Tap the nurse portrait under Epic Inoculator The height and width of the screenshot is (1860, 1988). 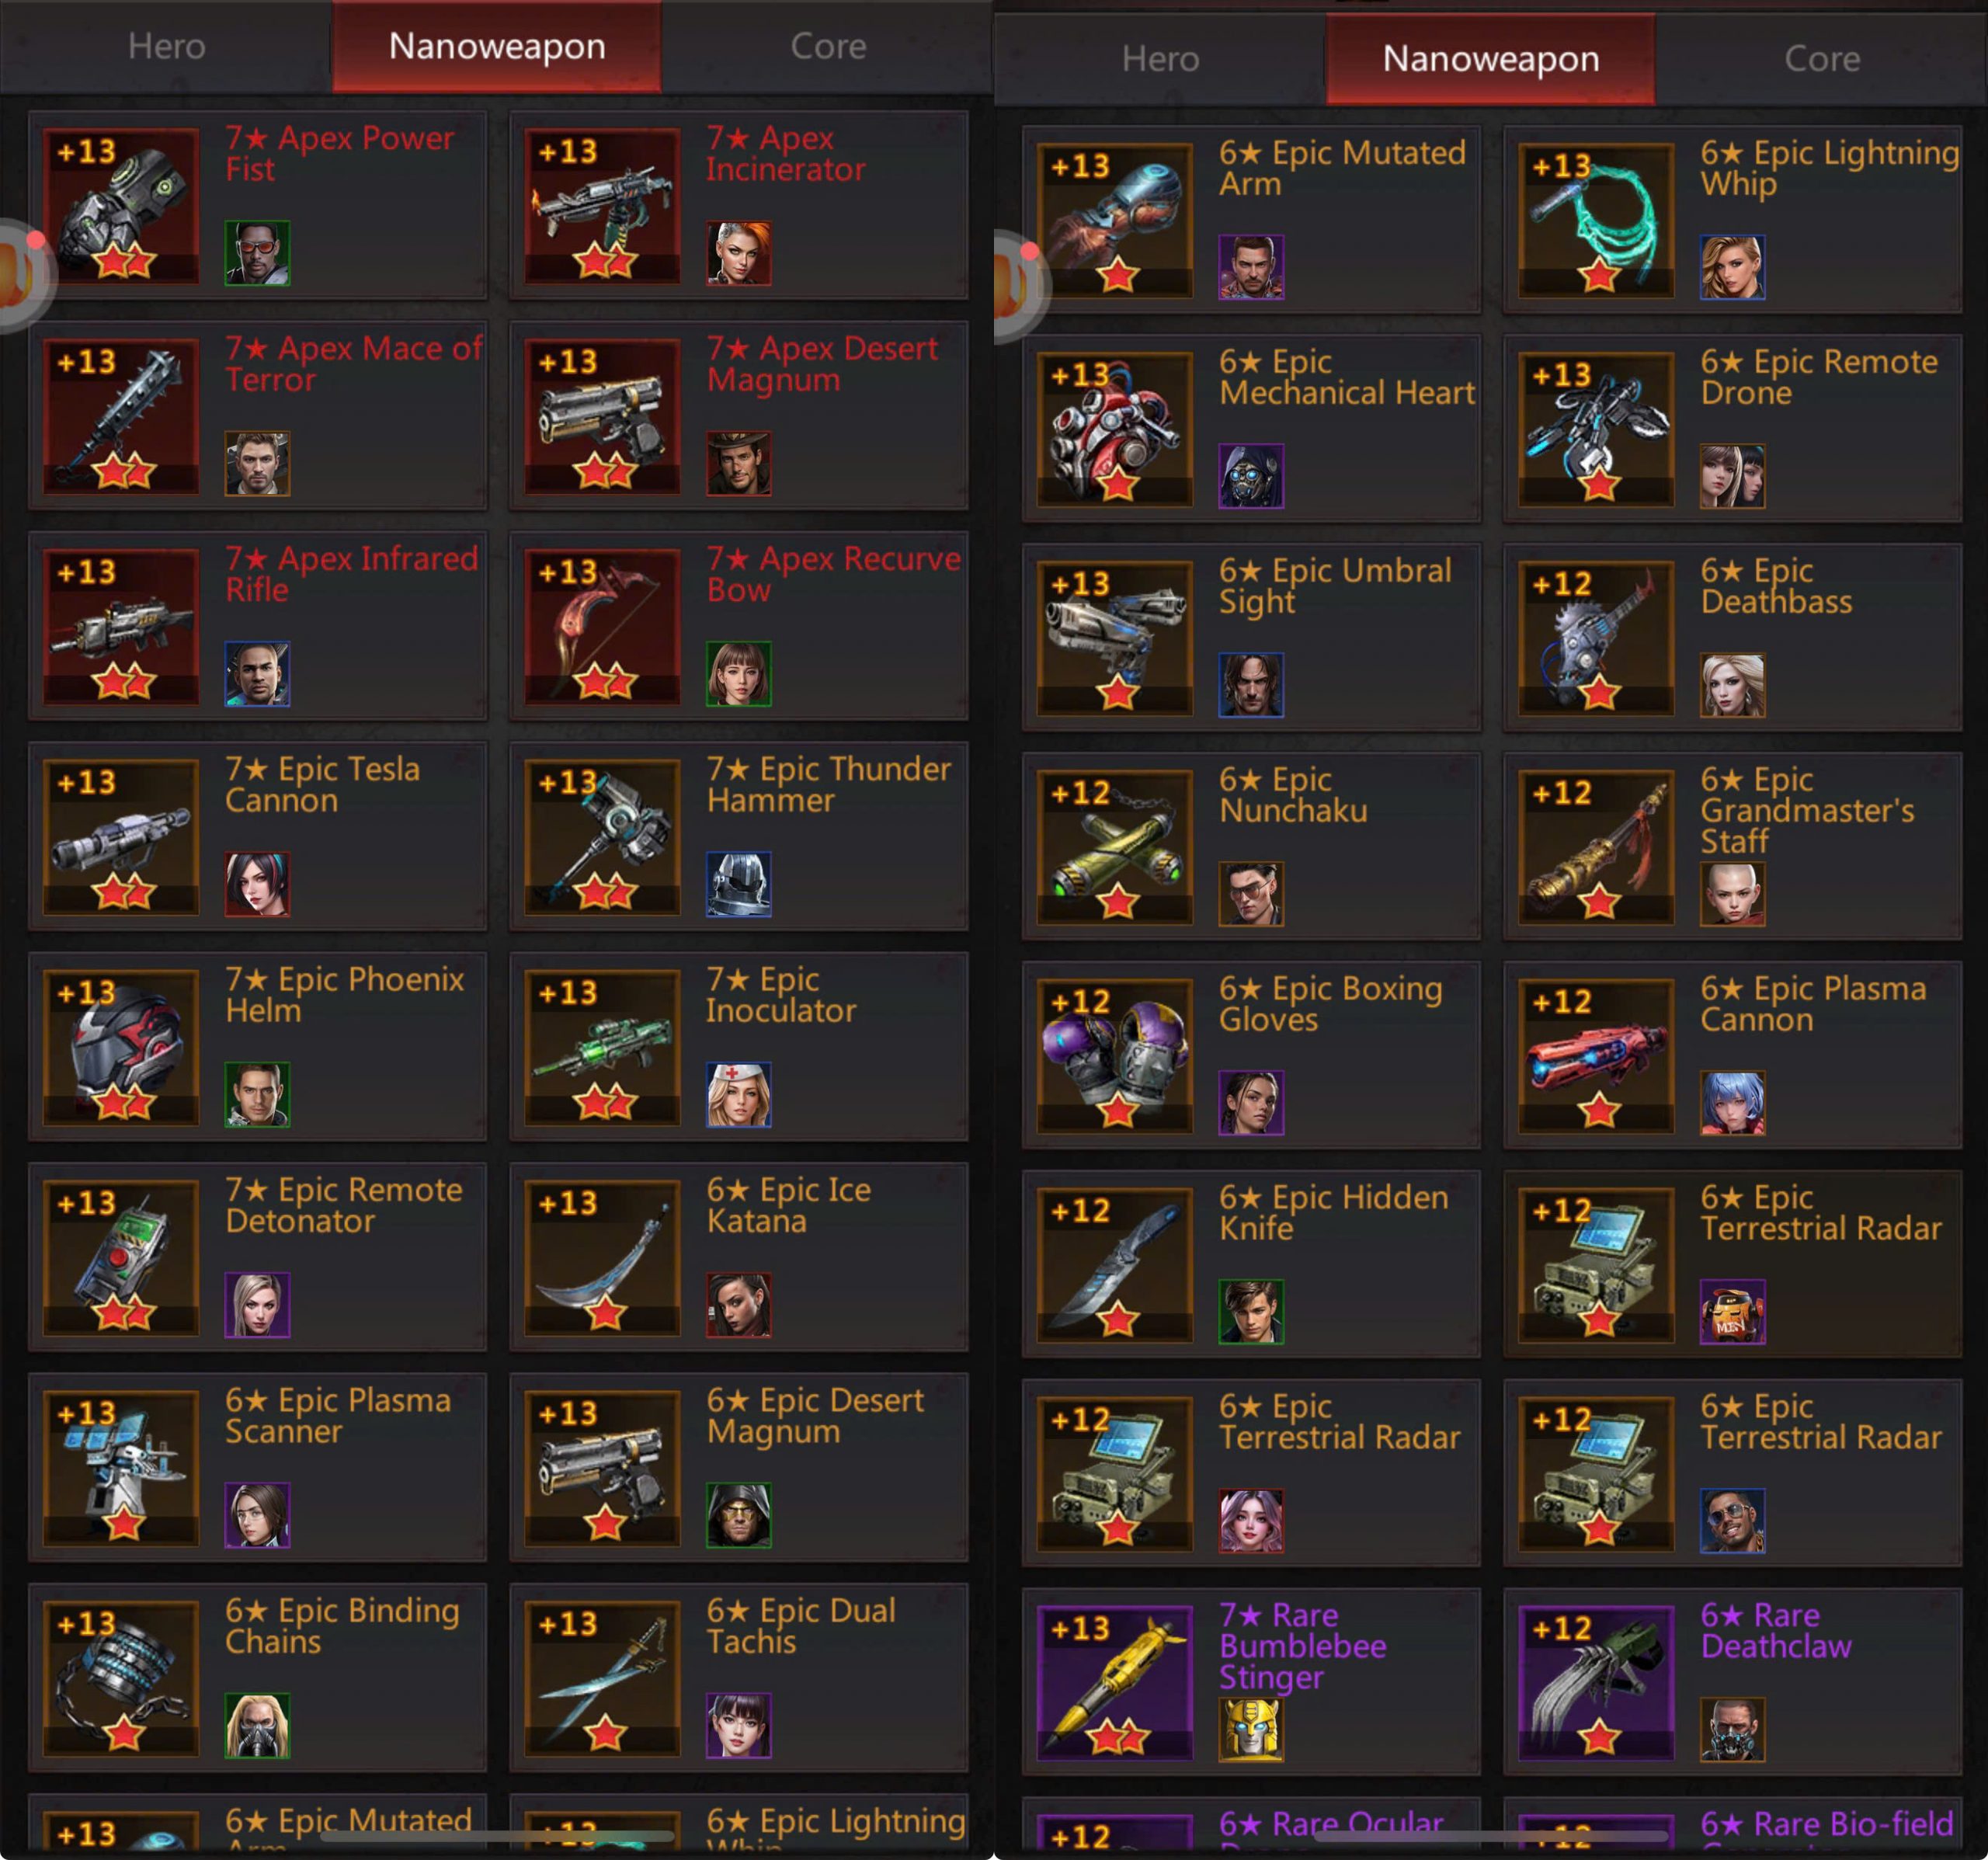(x=738, y=1094)
